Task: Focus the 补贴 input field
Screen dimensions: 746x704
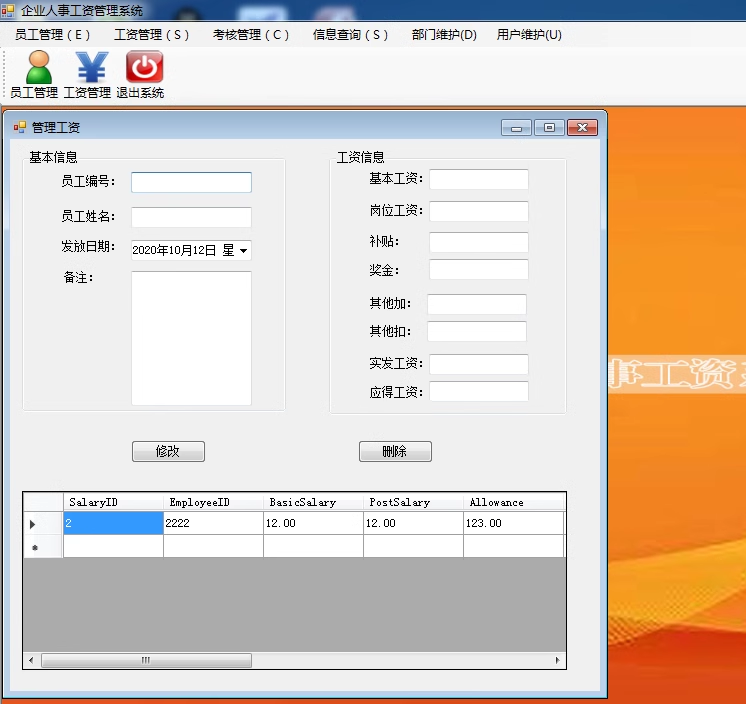Action: click(x=479, y=242)
